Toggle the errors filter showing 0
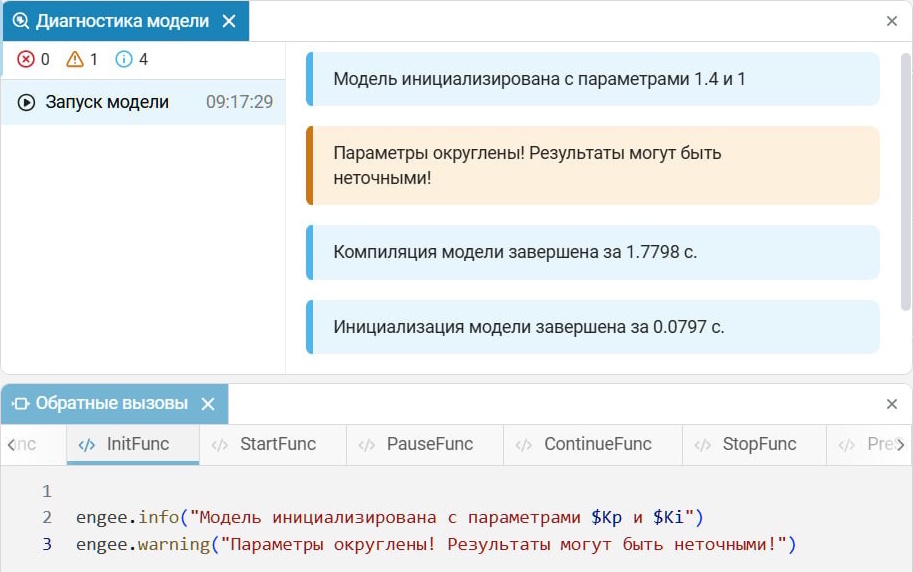The height and width of the screenshot is (572, 913). pos(33,60)
